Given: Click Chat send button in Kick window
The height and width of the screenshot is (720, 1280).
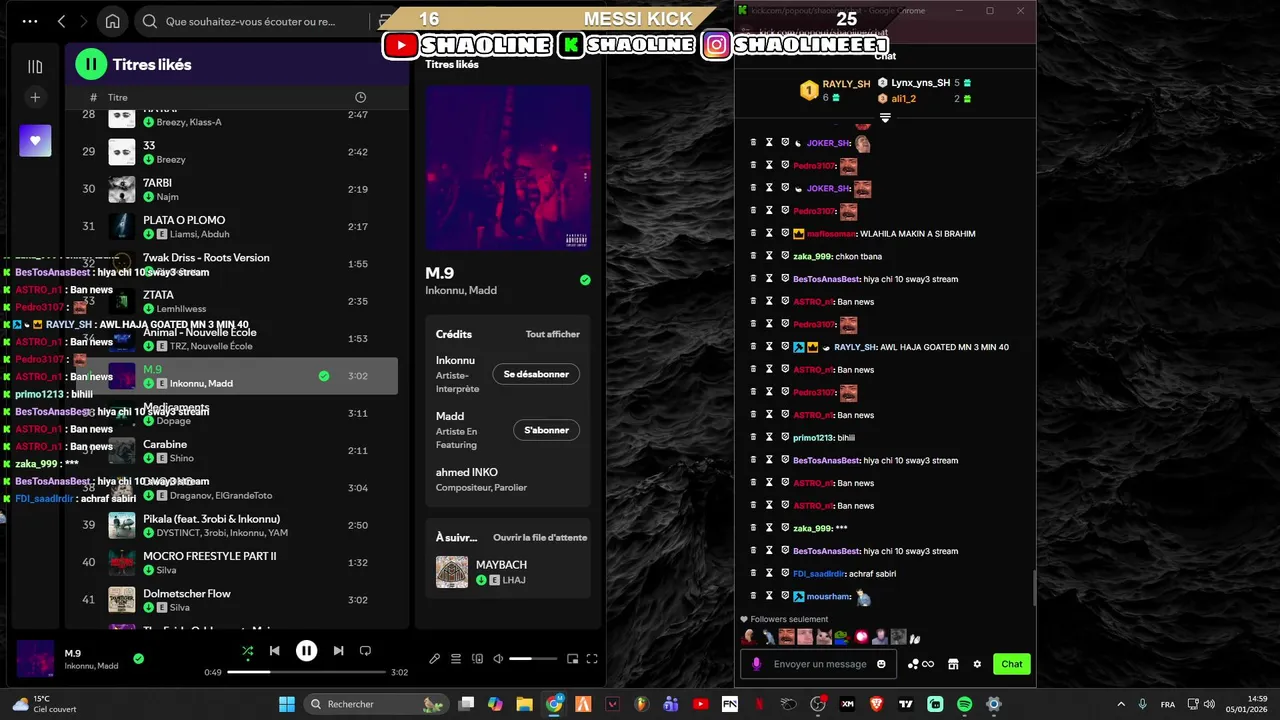Looking at the screenshot, I should coord(1012,664).
